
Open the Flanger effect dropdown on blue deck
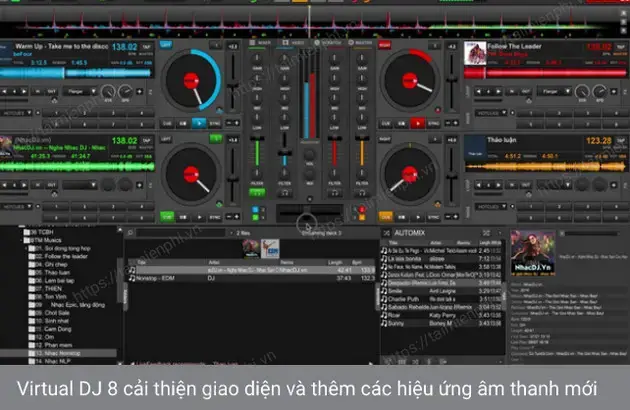[80, 92]
